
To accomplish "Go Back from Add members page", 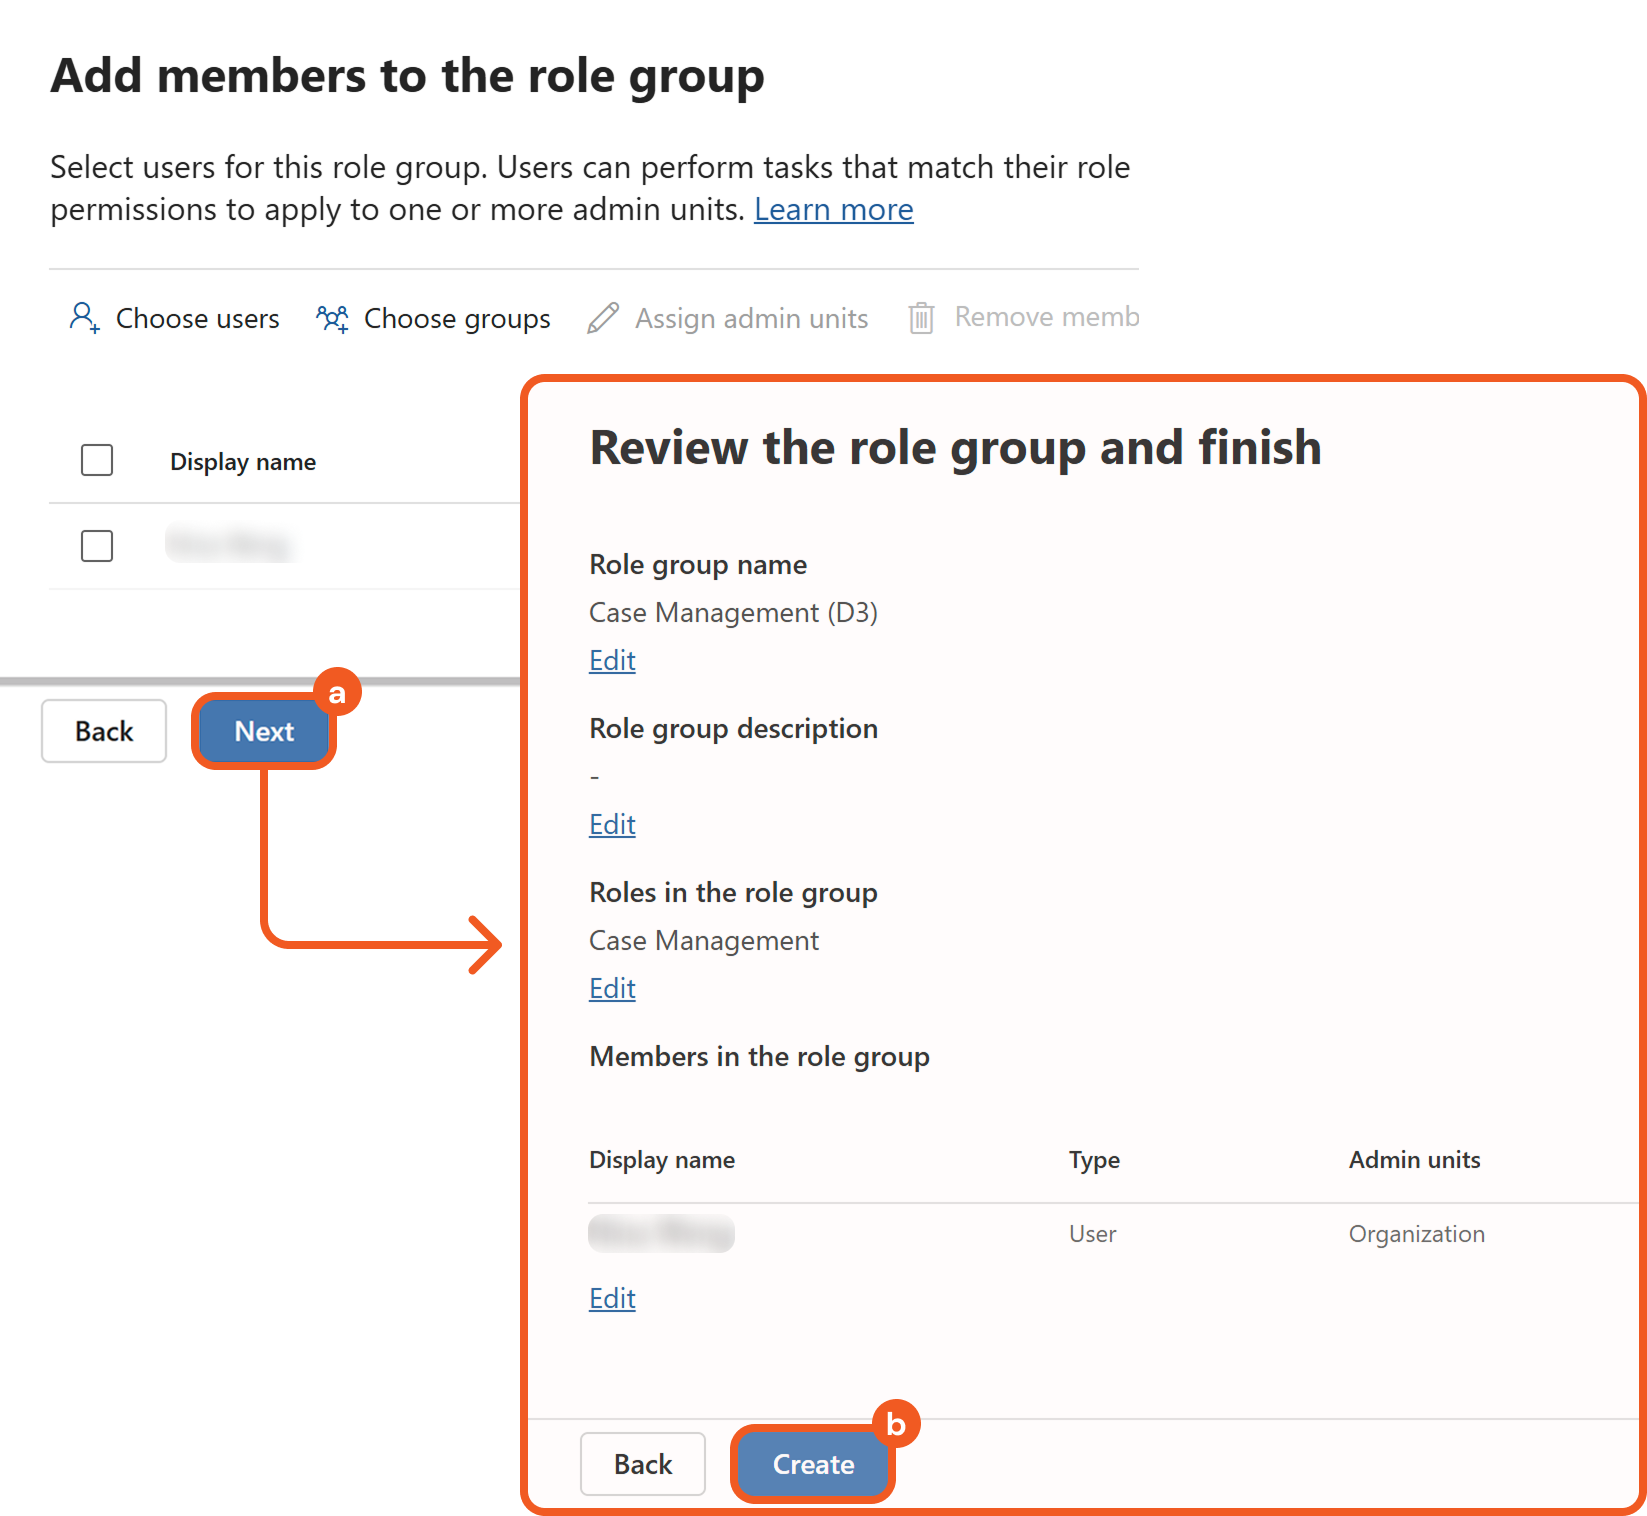I will tap(104, 731).
